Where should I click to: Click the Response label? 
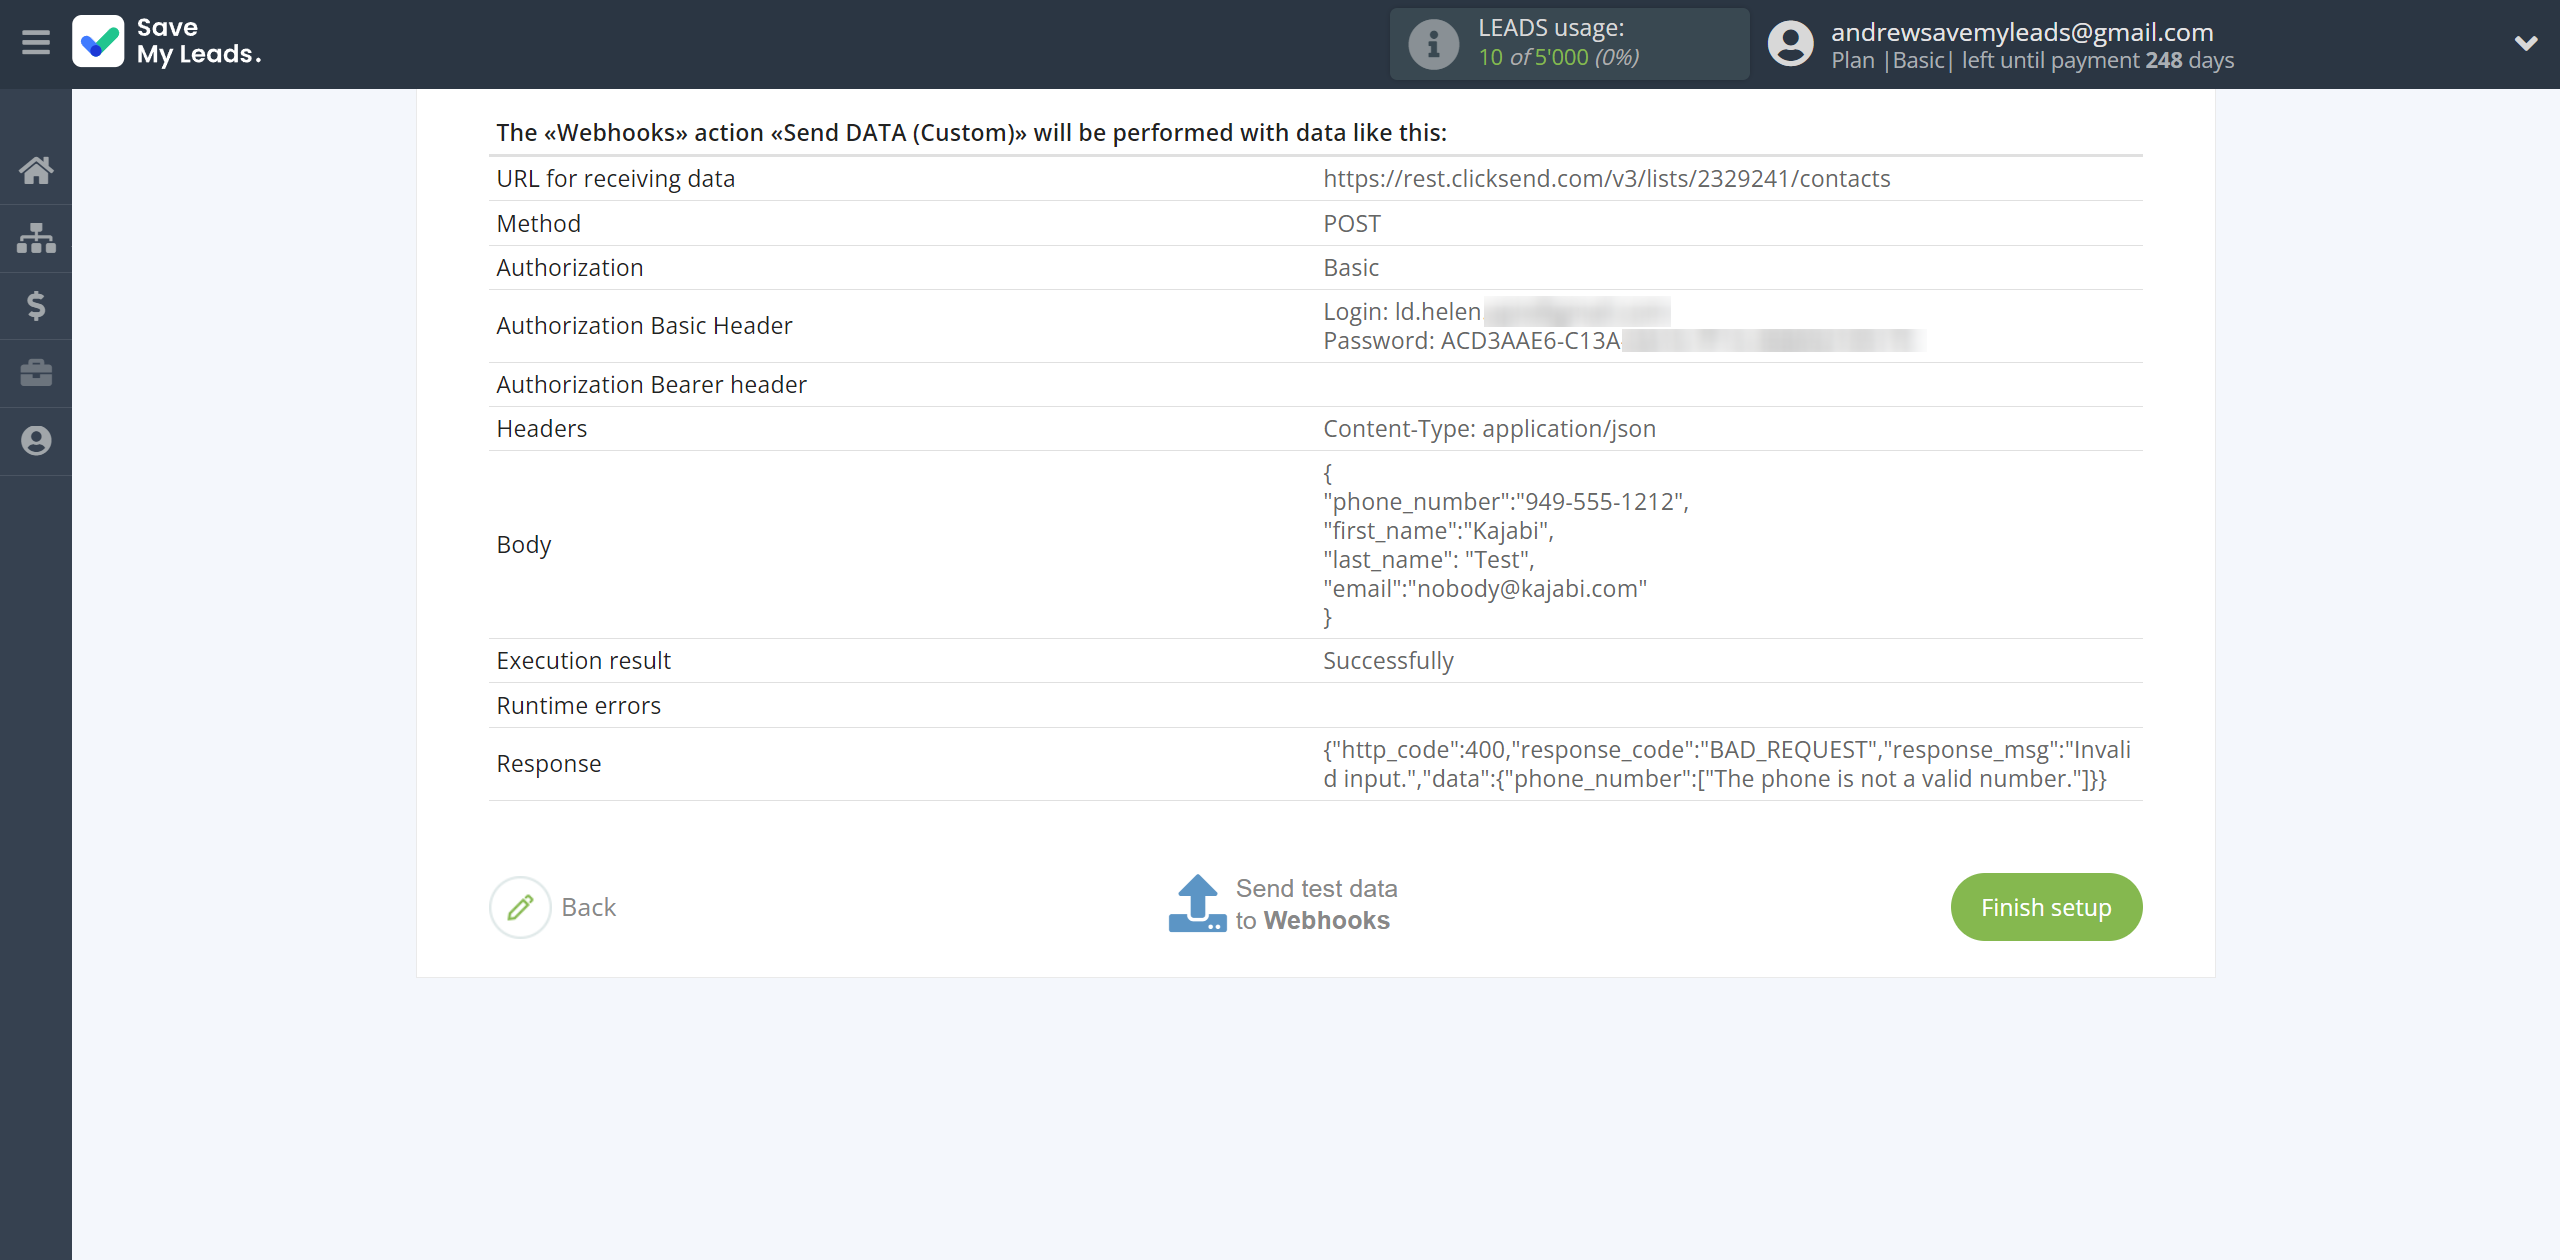[548, 763]
